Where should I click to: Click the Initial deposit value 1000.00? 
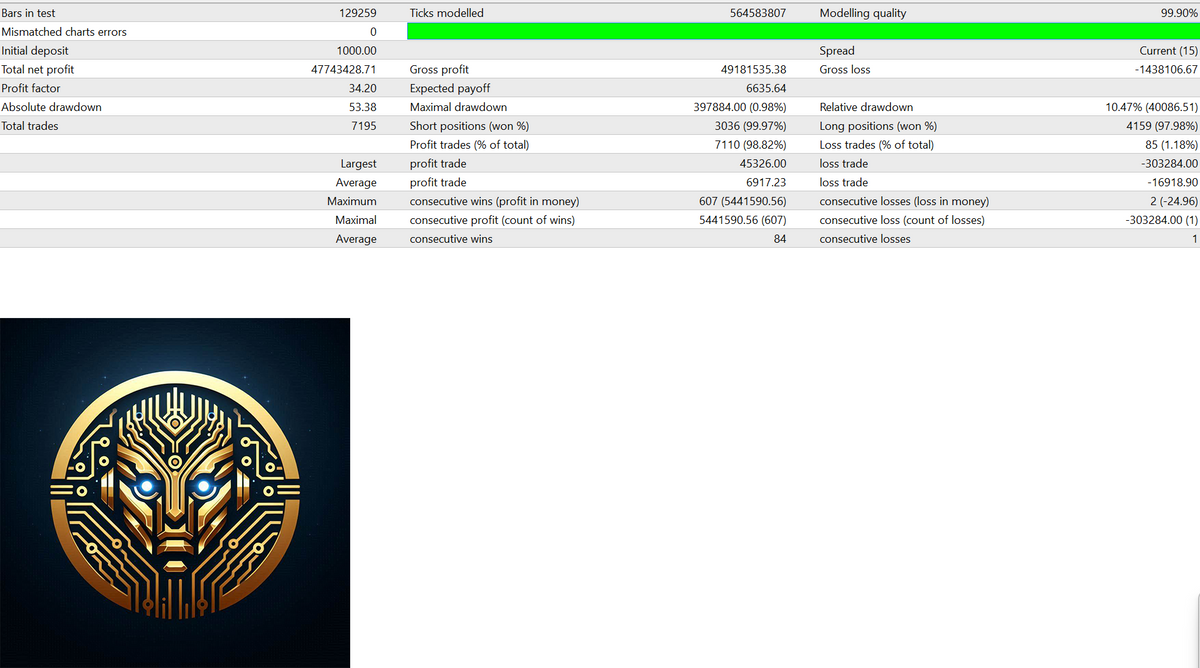(356, 51)
